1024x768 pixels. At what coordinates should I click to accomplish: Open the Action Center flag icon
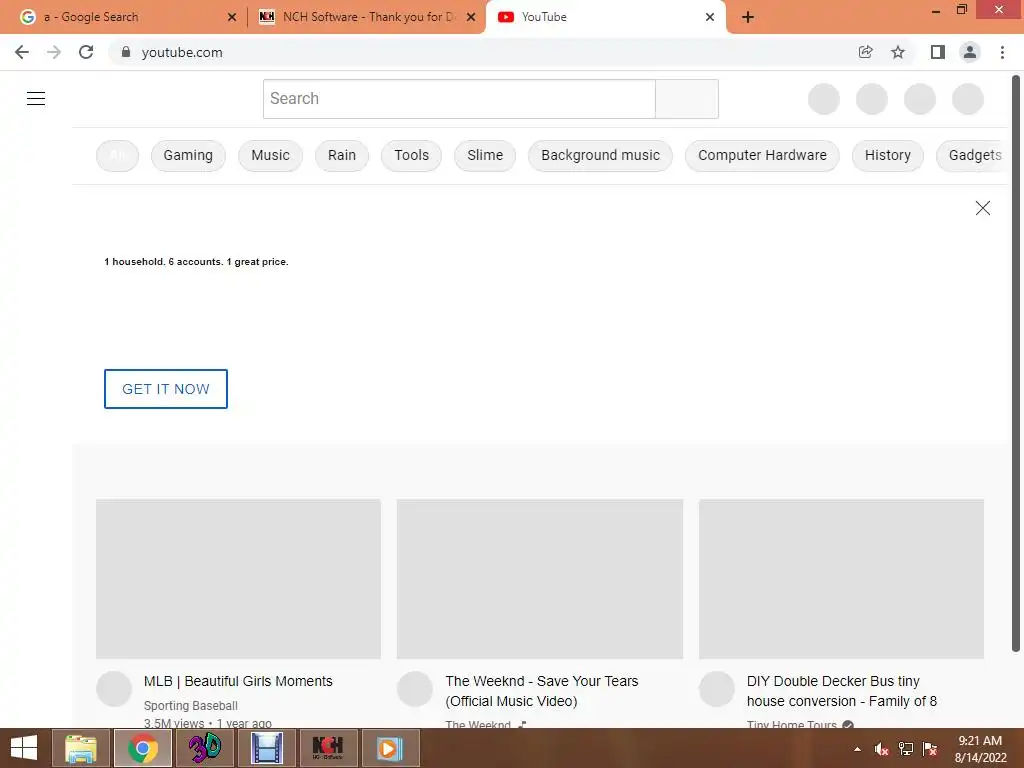[930, 750]
